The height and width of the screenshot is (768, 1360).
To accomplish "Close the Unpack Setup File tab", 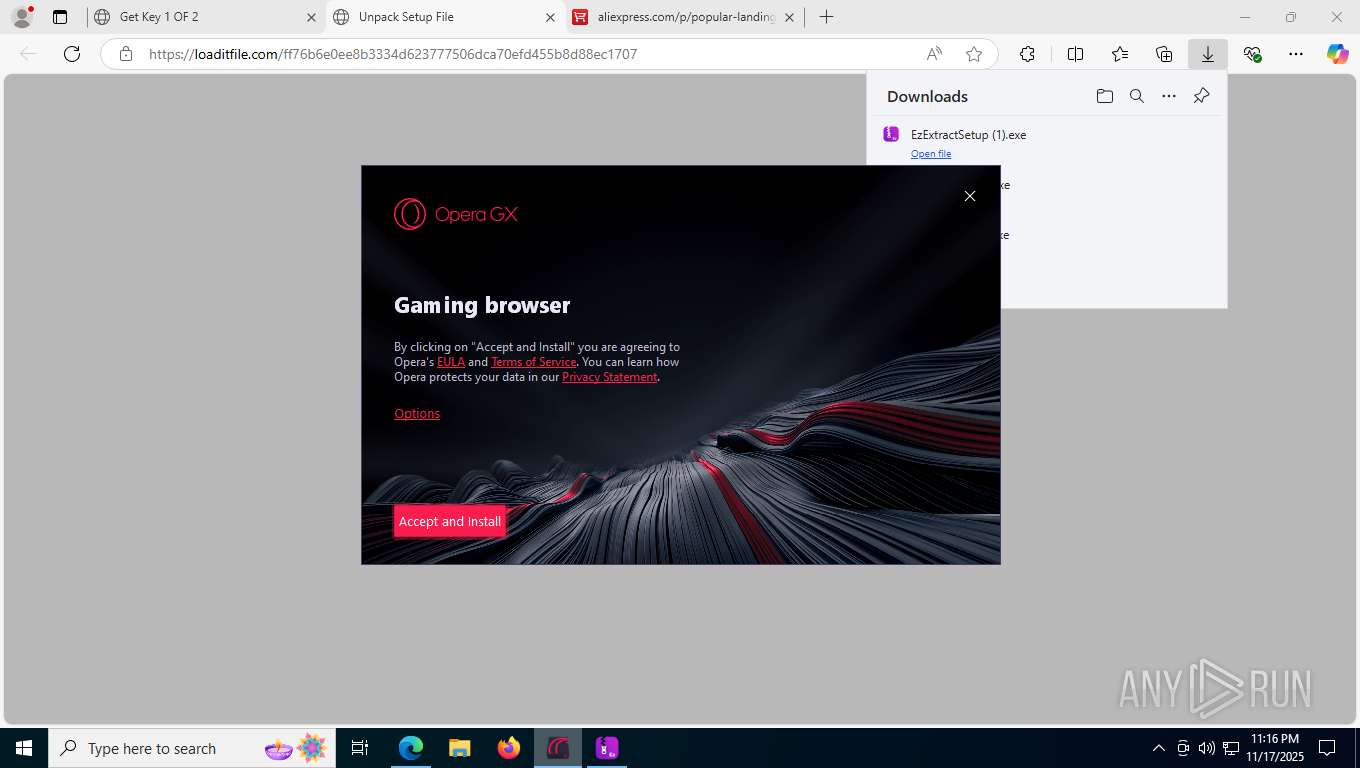I will [x=550, y=17].
